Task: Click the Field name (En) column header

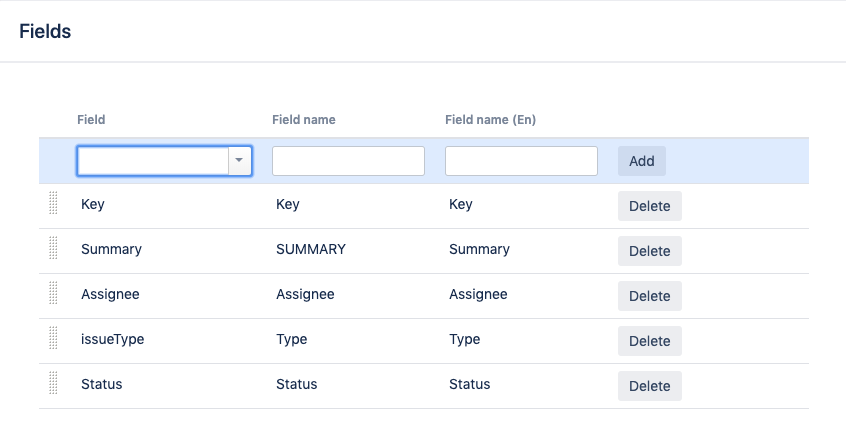Action: pyautogui.click(x=490, y=120)
